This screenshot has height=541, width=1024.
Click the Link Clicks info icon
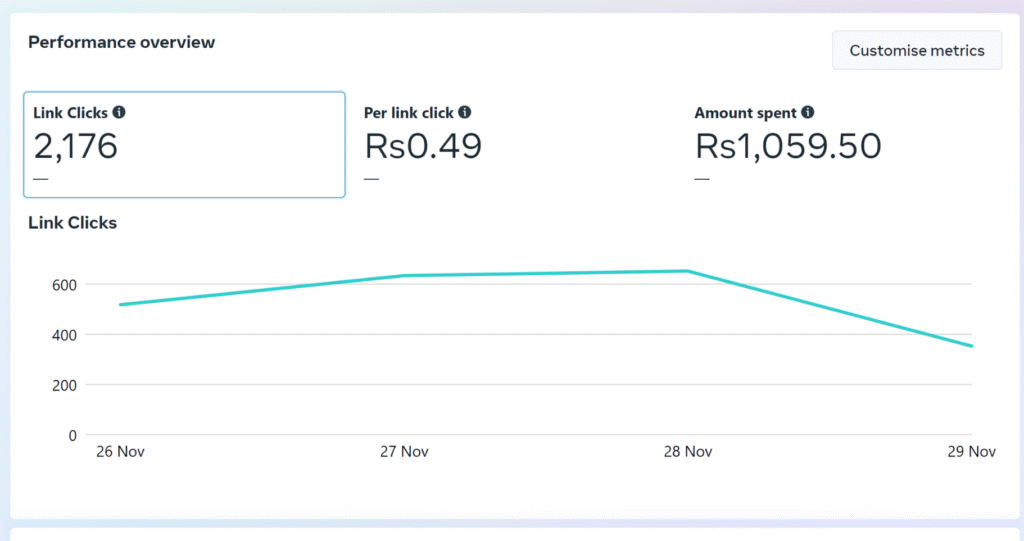coord(119,113)
